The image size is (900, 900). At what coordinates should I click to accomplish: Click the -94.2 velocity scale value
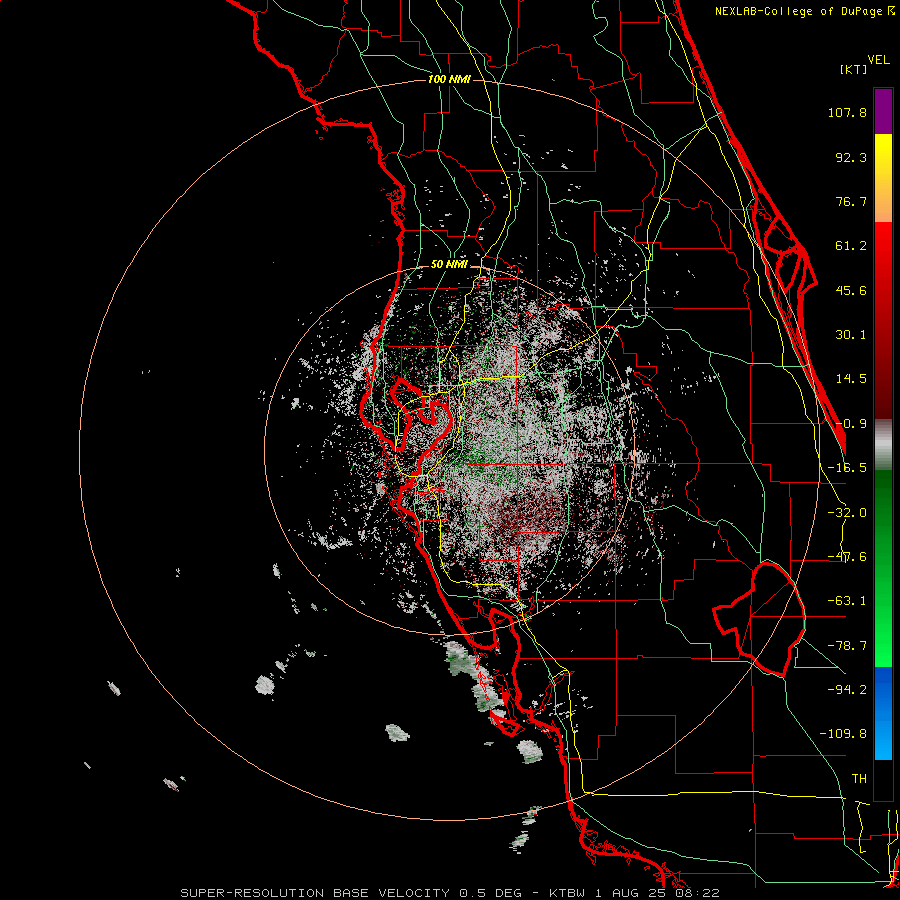click(847, 689)
